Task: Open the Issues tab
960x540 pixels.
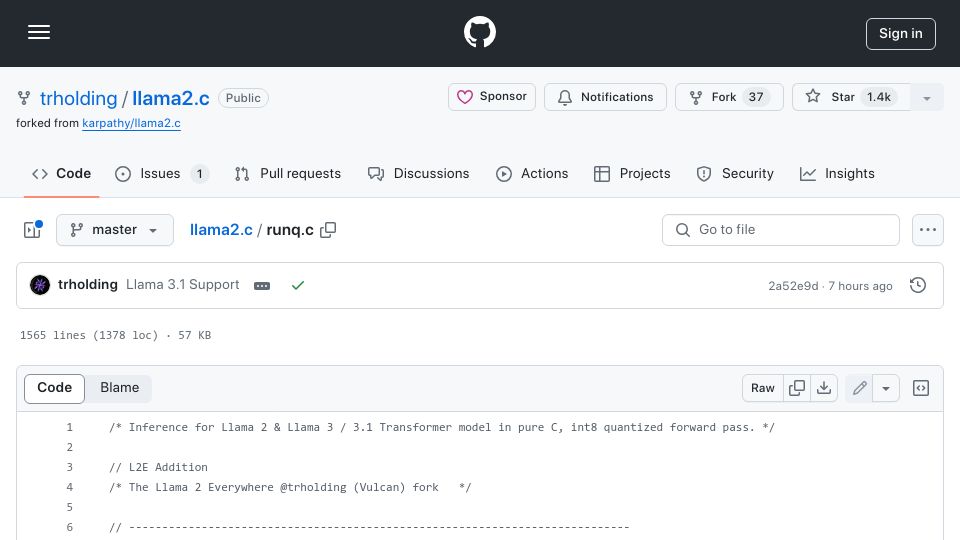Action: [162, 174]
